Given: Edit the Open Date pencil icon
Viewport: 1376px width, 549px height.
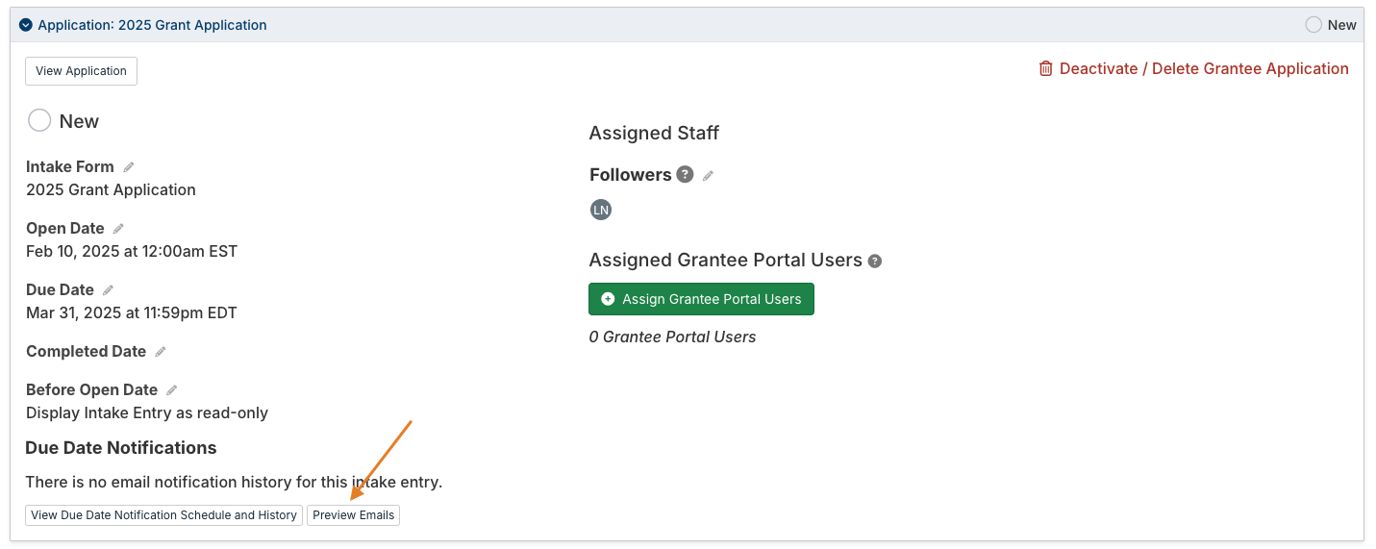Looking at the screenshot, I should pos(119,229).
